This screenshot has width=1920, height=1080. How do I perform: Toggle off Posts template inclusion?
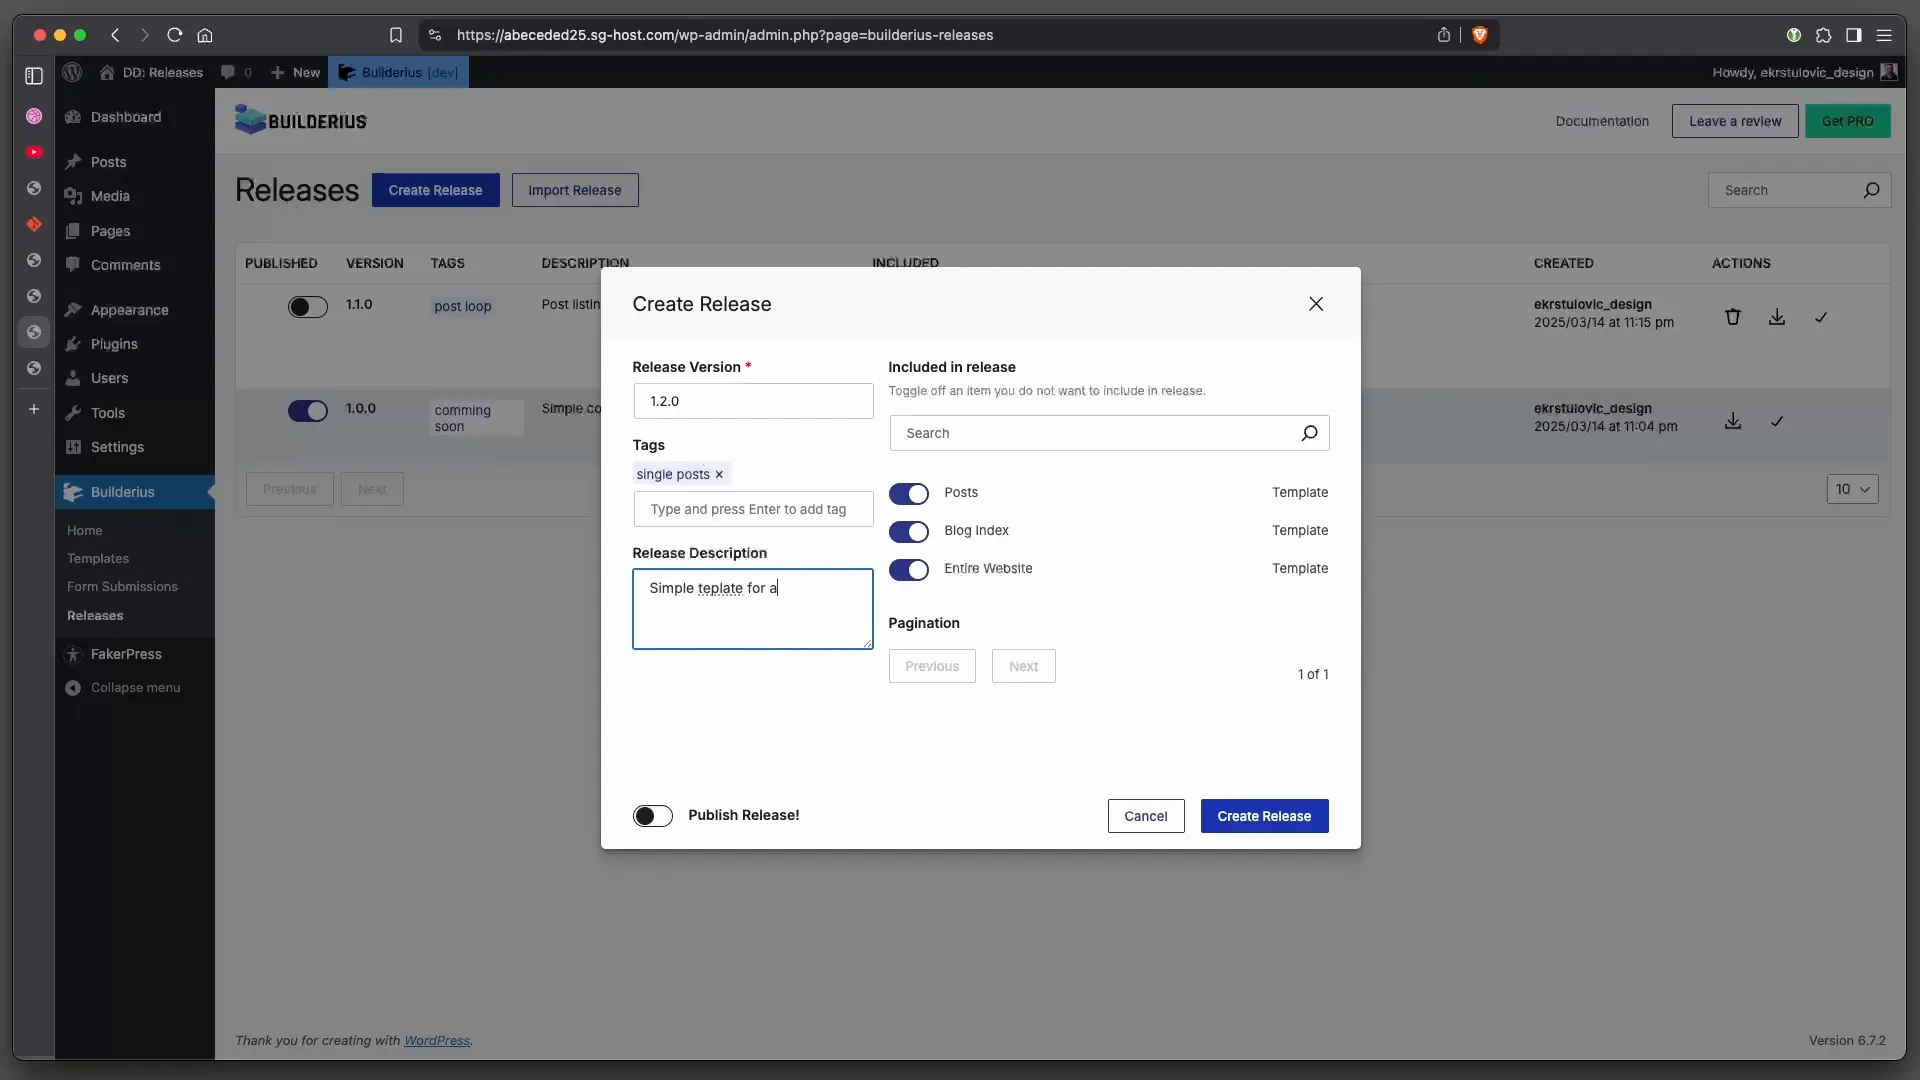908,494
